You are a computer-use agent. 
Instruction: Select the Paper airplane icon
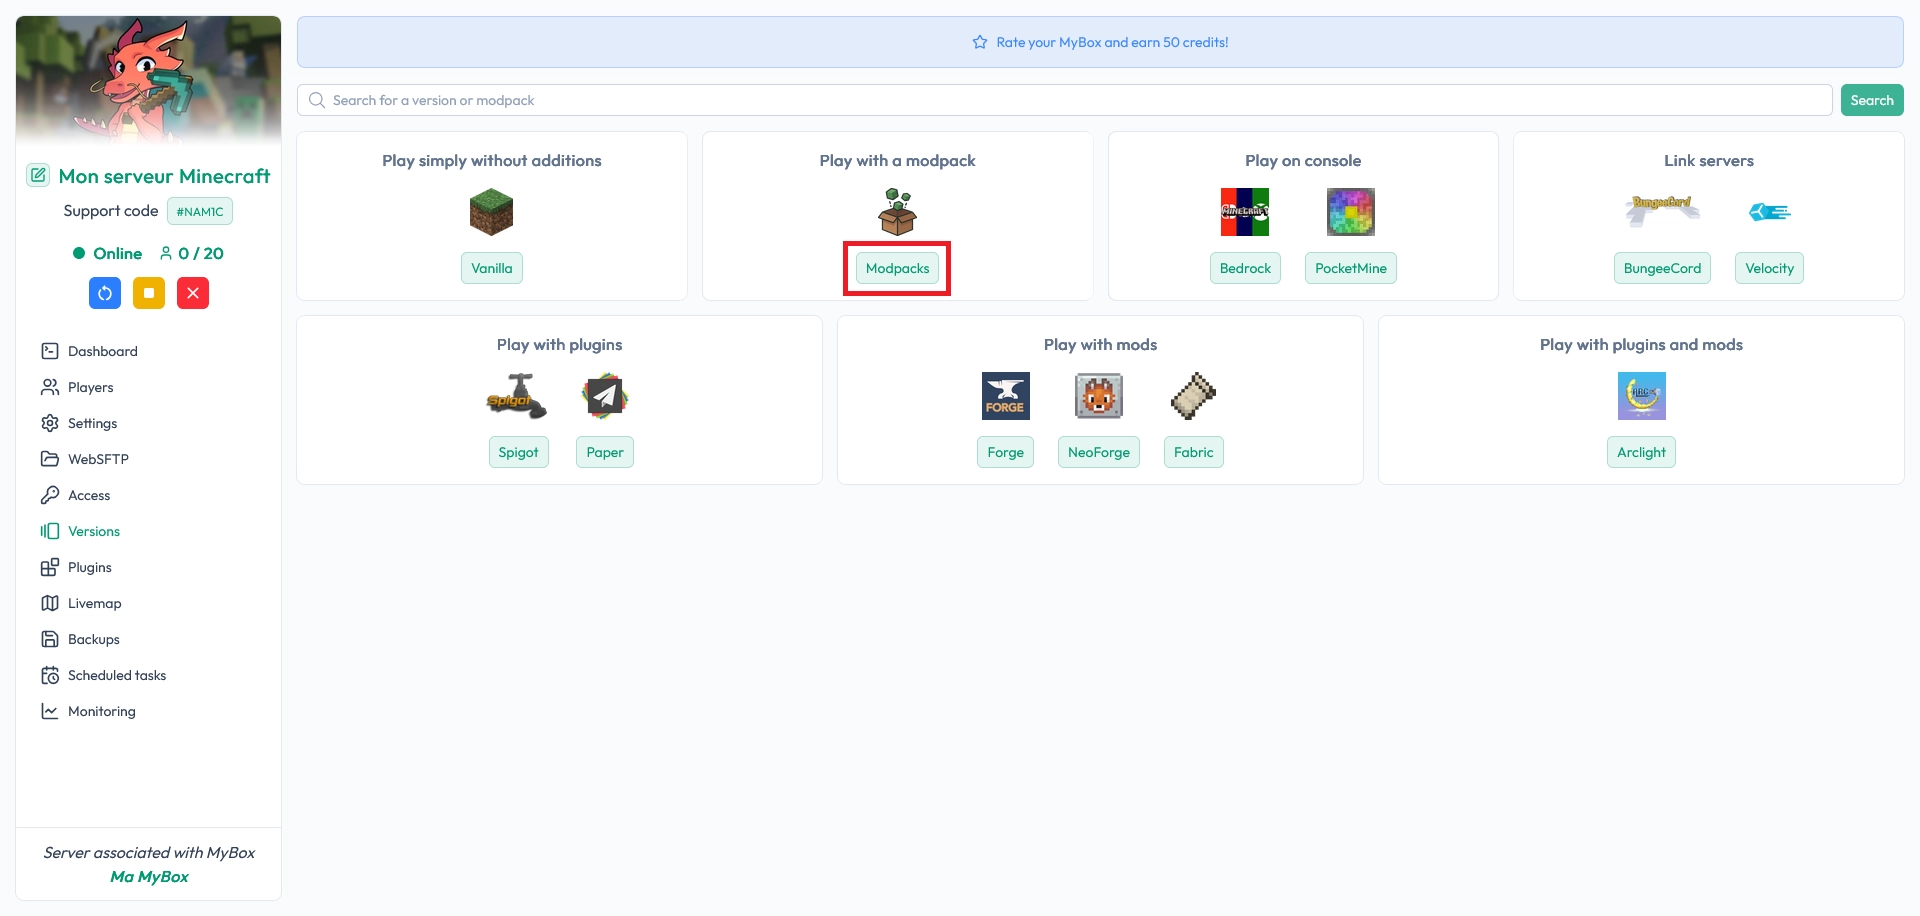[604, 396]
